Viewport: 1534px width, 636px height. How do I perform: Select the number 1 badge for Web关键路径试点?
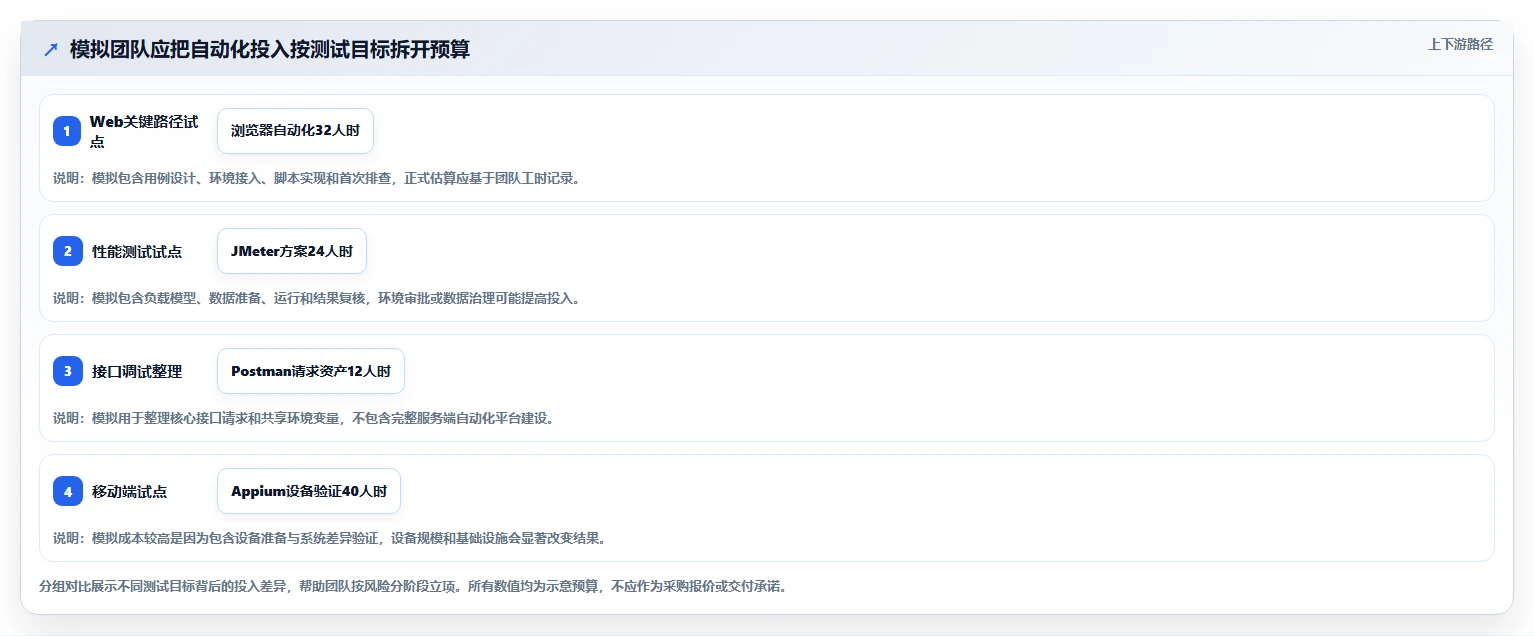click(67, 131)
